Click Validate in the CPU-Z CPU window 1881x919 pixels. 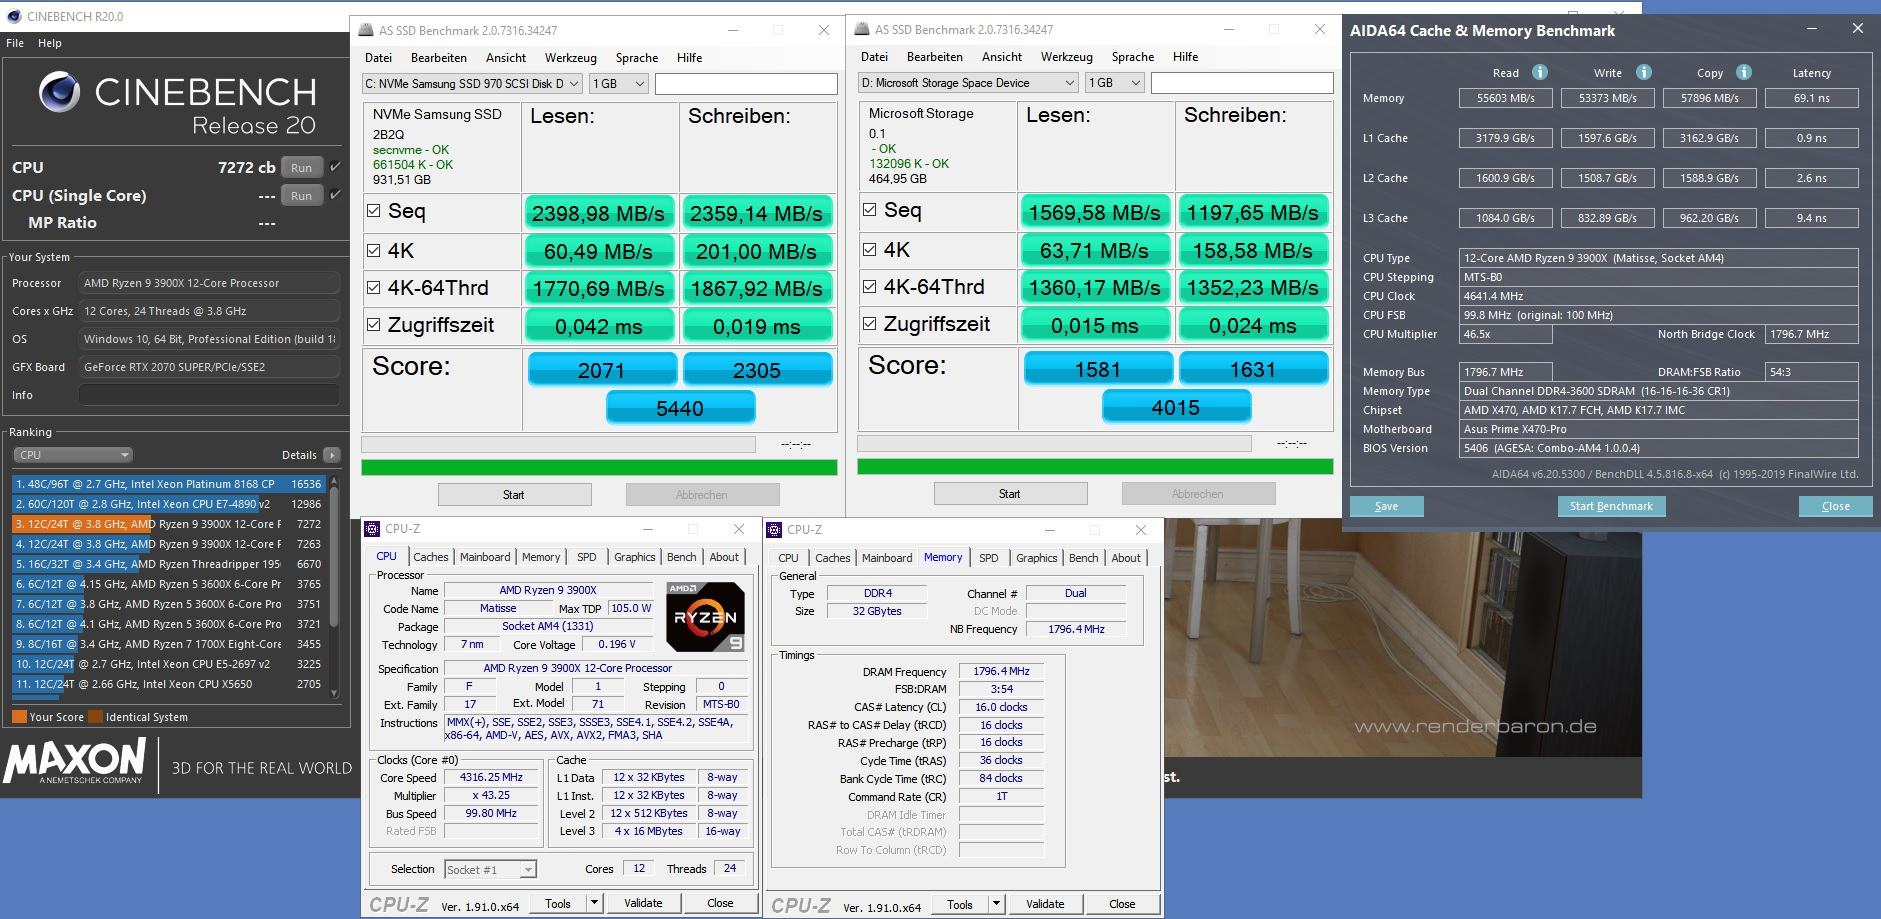643,903
